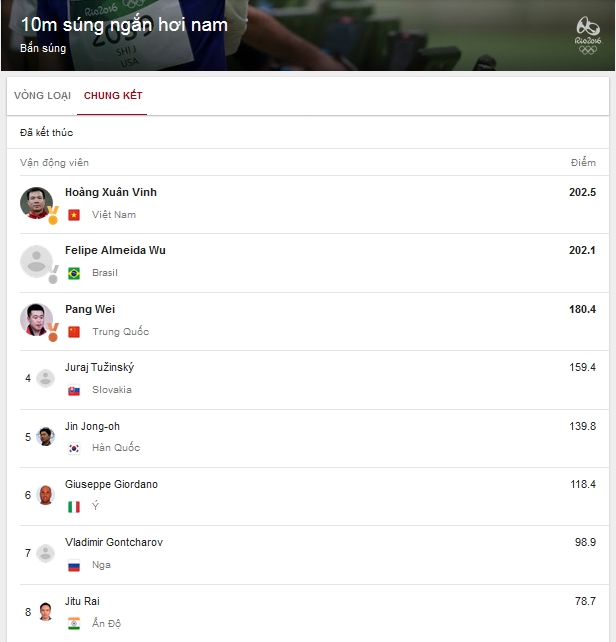Click Jin Jong-oh's profile thumbnail
Image resolution: width=616 pixels, height=642 pixels.
point(45,436)
